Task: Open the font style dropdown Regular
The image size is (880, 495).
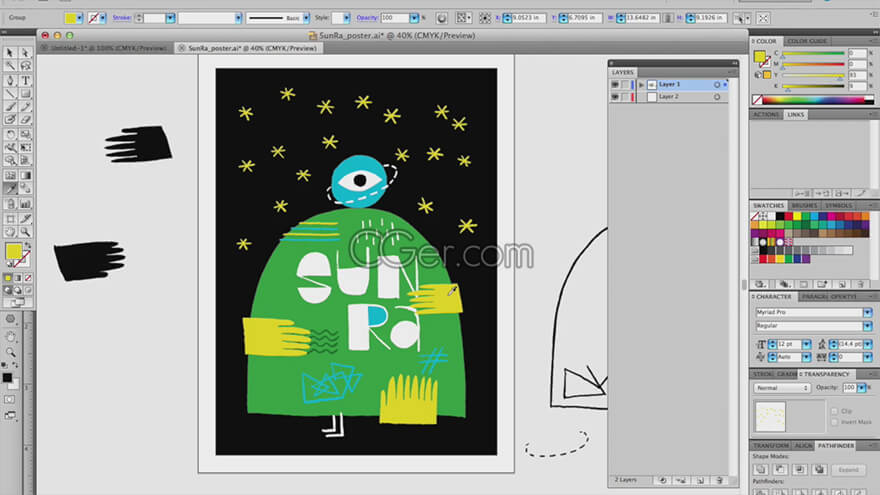Action: pyautogui.click(x=867, y=326)
